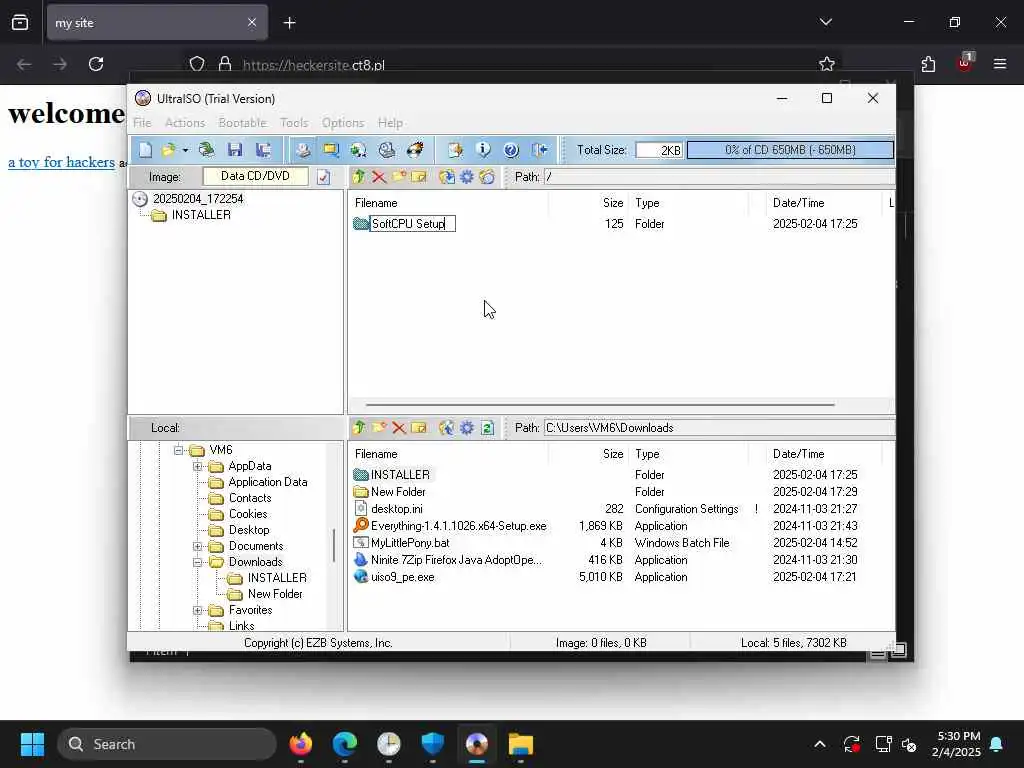Click the red X Delete in image pane toolbar
Screen dimensions: 1024x768
(x=379, y=177)
